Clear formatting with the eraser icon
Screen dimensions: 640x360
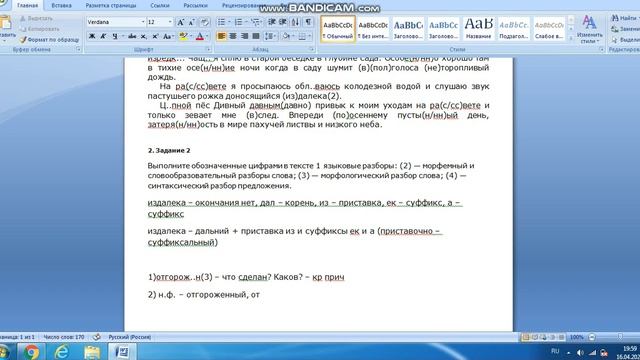coord(204,22)
